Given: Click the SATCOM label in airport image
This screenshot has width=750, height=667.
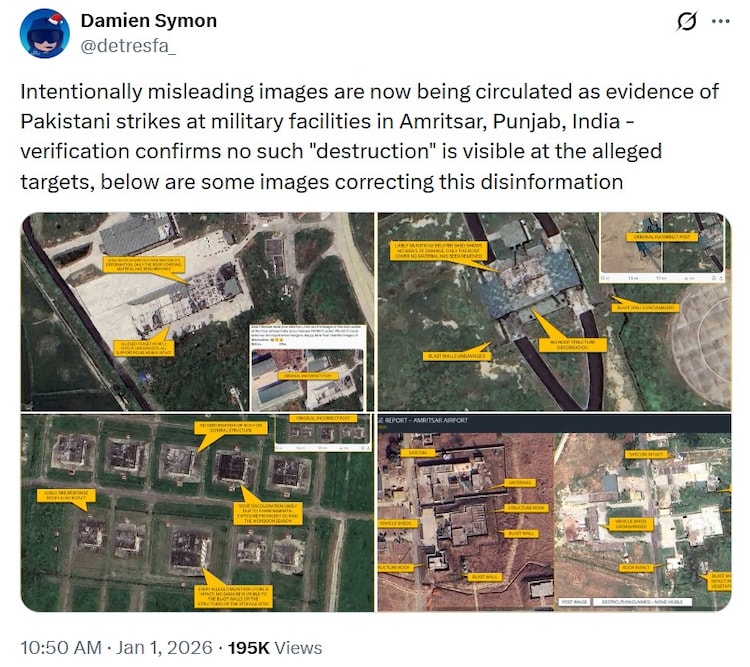Looking at the screenshot, I should (416, 453).
